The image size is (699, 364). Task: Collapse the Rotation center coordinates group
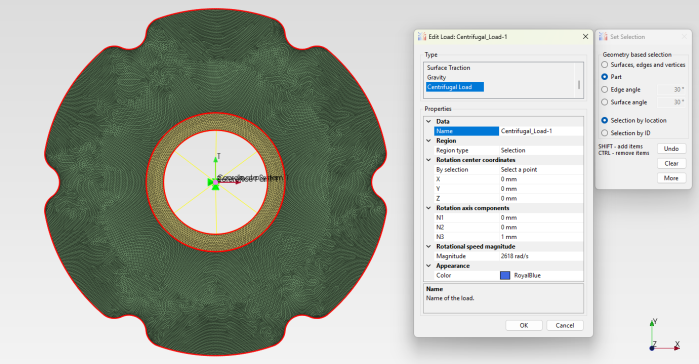pos(428,160)
